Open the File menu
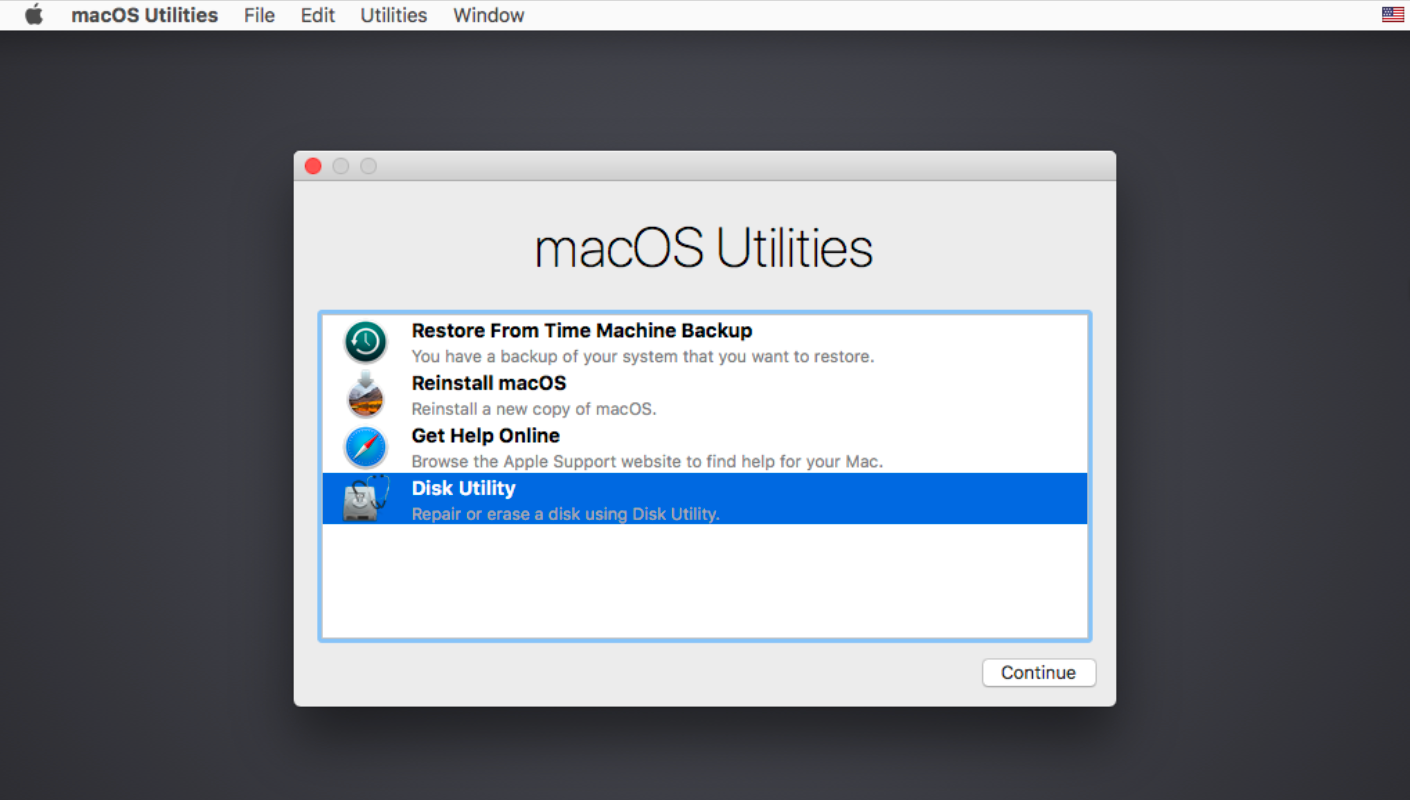Screen dimensions: 1410x800 [x=259, y=15]
